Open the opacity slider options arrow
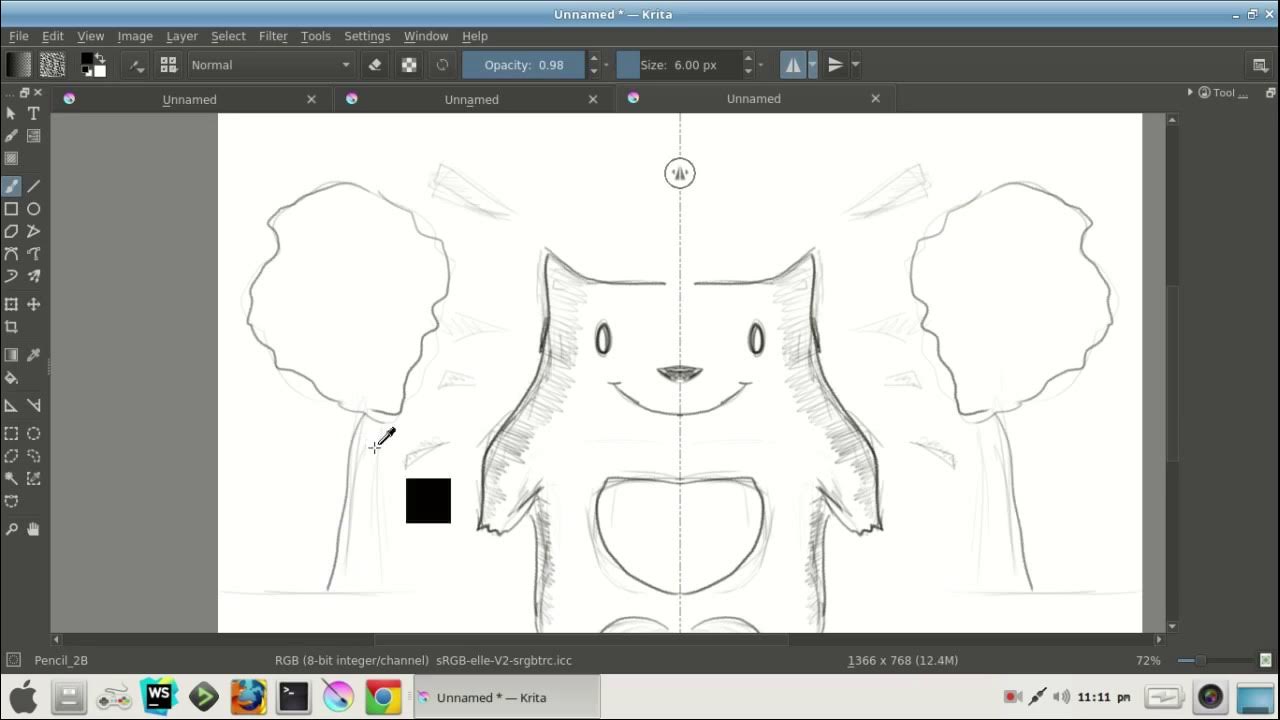Screen dimensions: 1280x720 606,65
